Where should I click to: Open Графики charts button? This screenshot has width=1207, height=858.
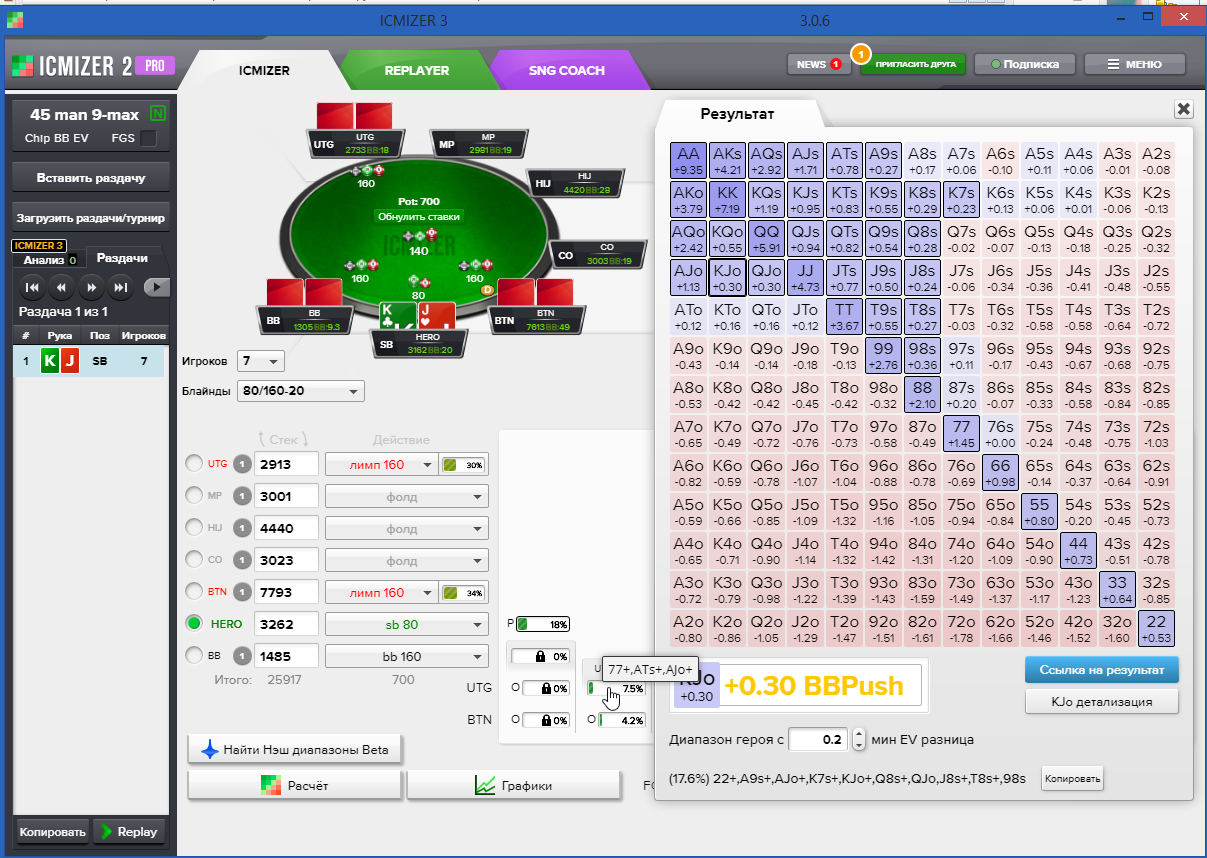tap(514, 785)
